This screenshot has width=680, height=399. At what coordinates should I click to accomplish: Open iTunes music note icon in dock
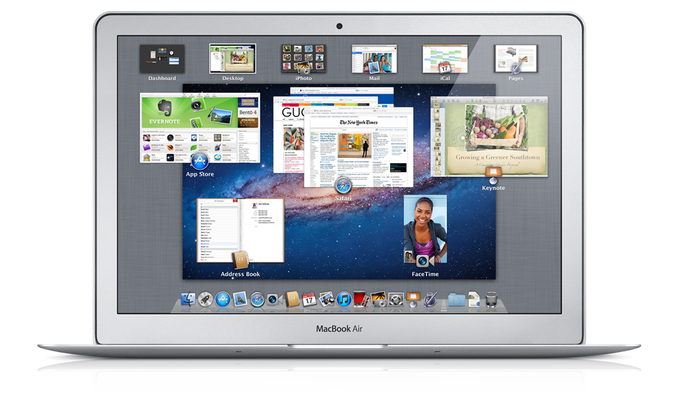point(344,299)
